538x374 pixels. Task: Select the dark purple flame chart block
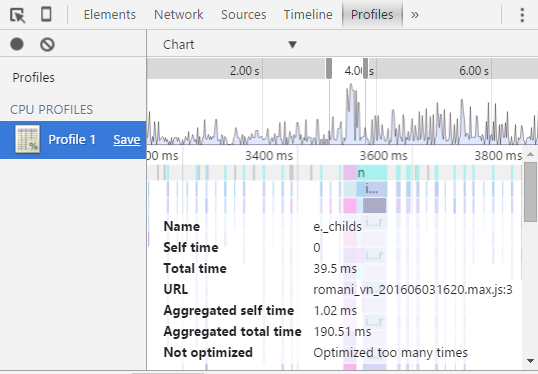click(x=374, y=206)
